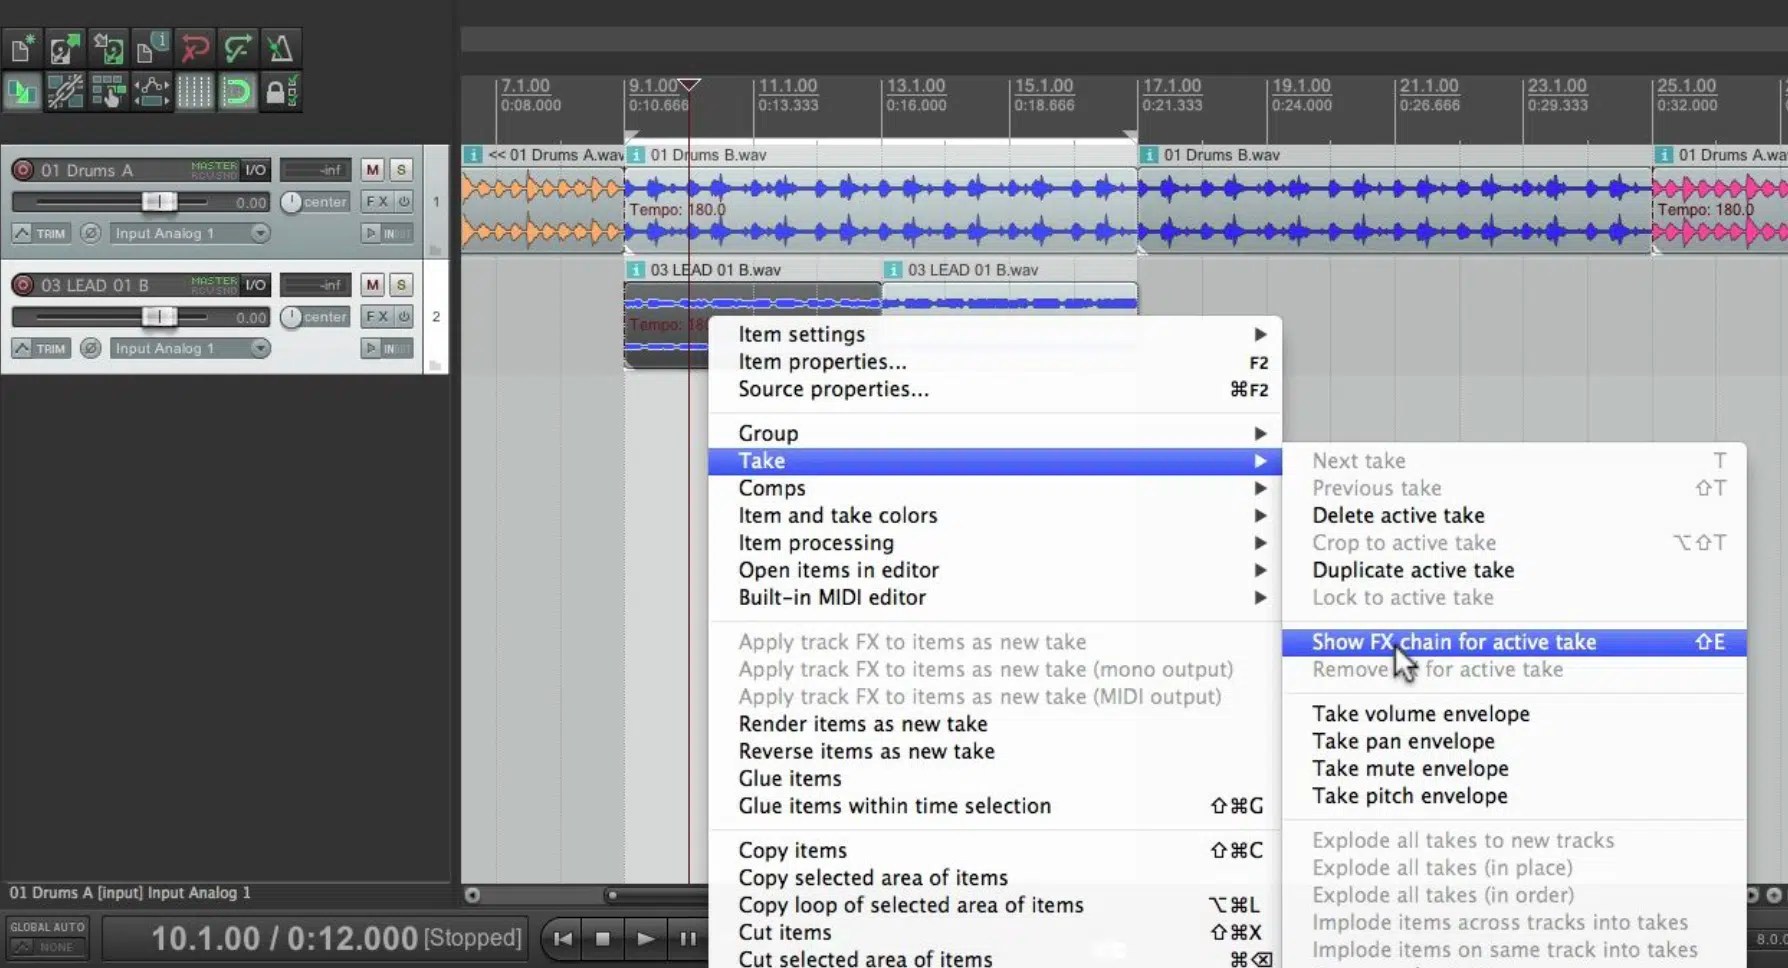Click the I/O routing button on LEAD track
This screenshot has width=1788, height=968.
[x=257, y=284]
